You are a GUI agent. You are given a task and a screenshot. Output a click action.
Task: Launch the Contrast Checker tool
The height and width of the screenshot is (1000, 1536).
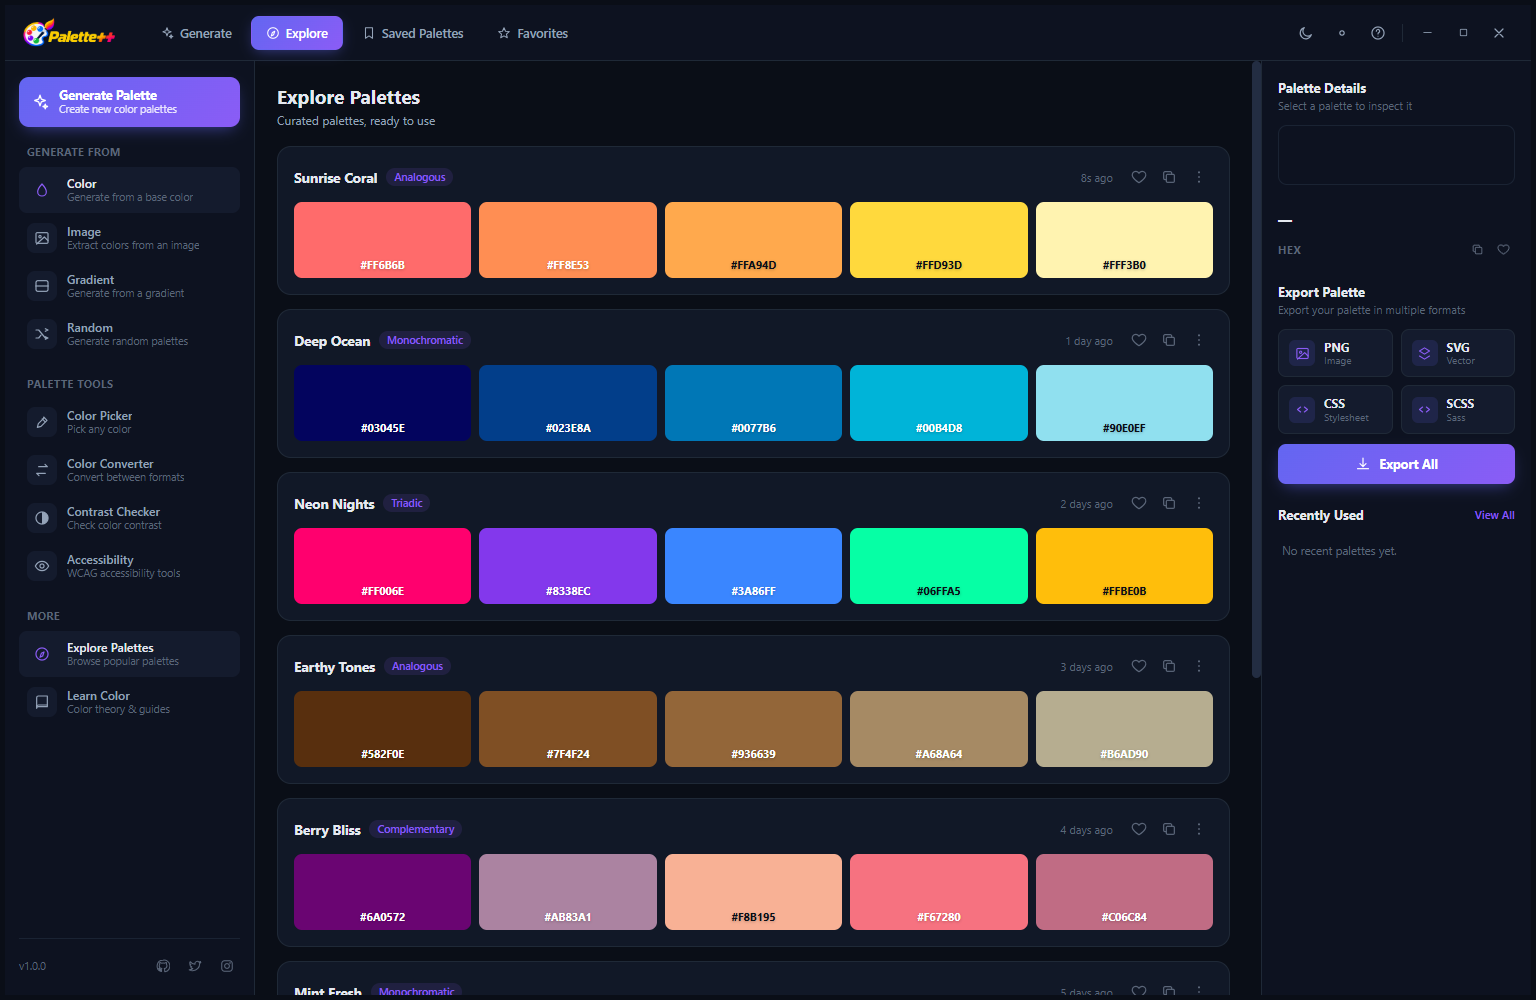click(x=129, y=518)
